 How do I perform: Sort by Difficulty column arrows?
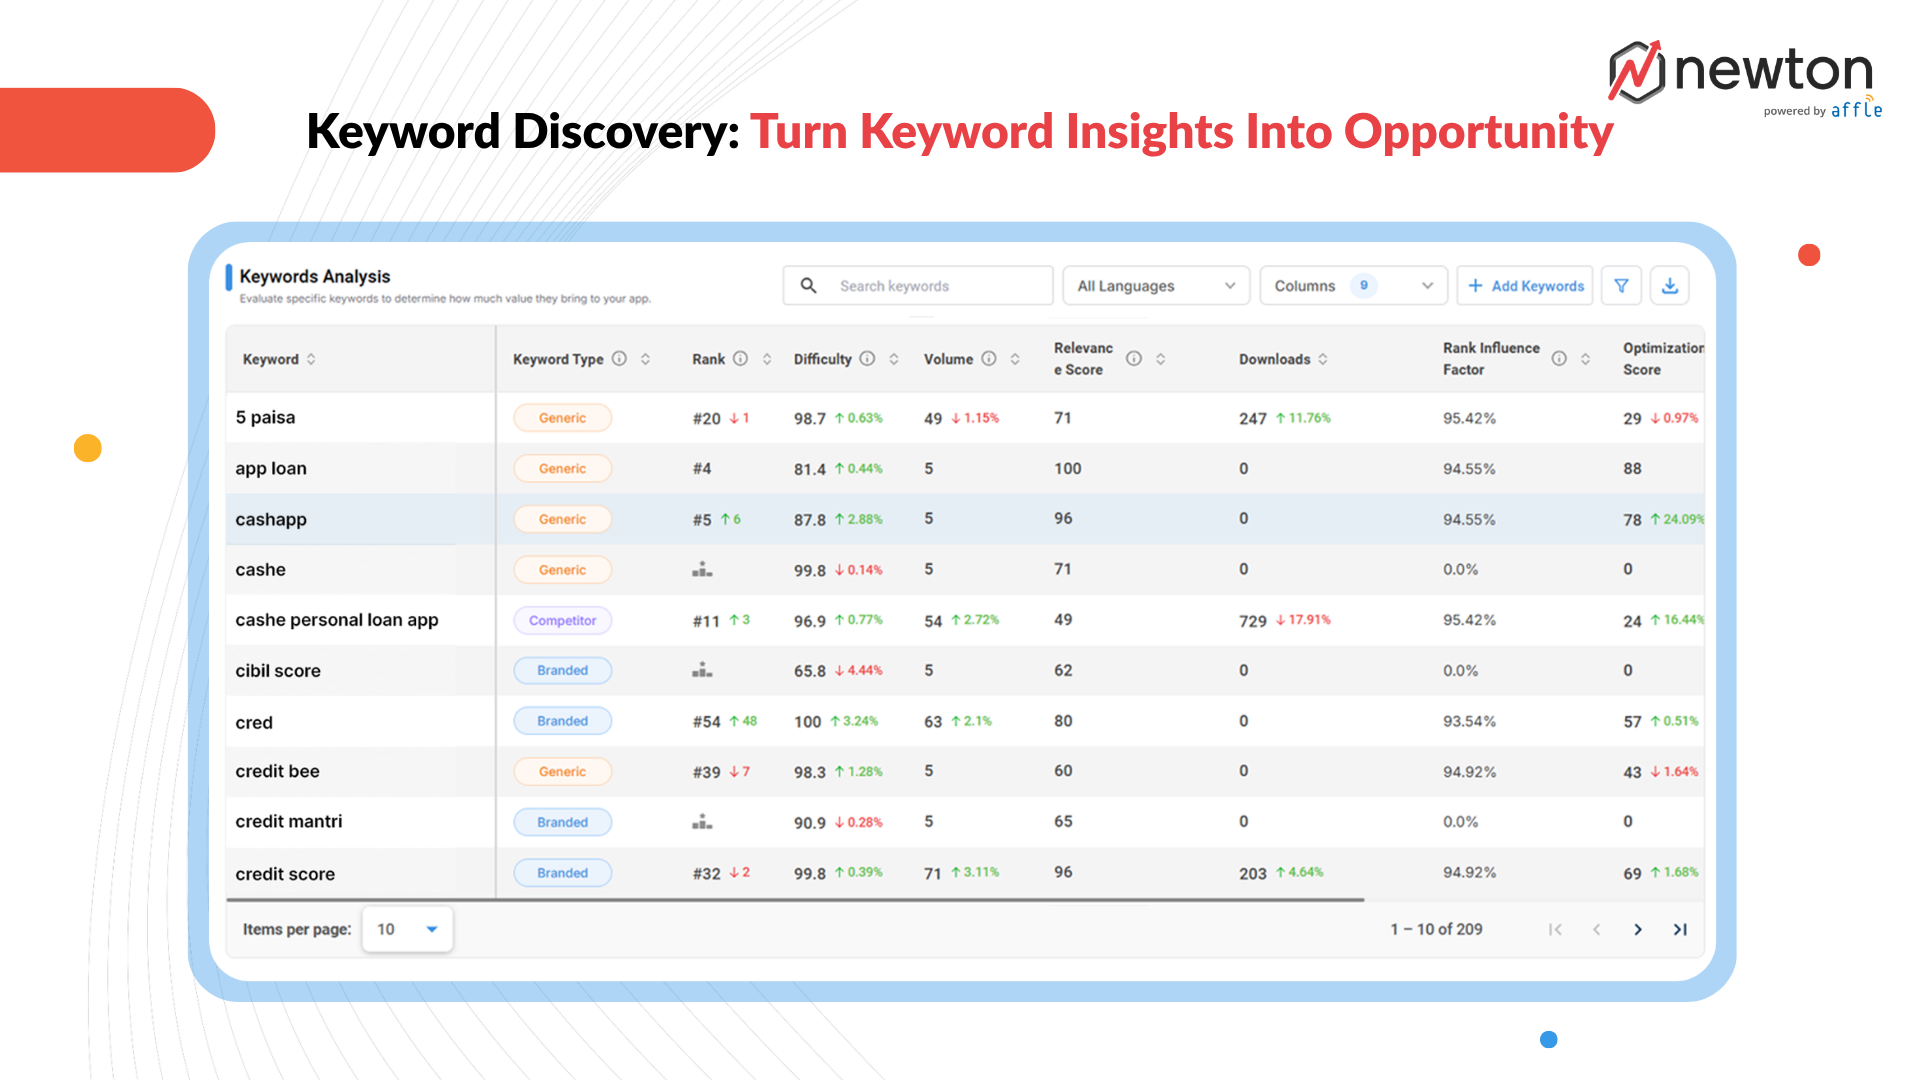[x=894, y=359]
